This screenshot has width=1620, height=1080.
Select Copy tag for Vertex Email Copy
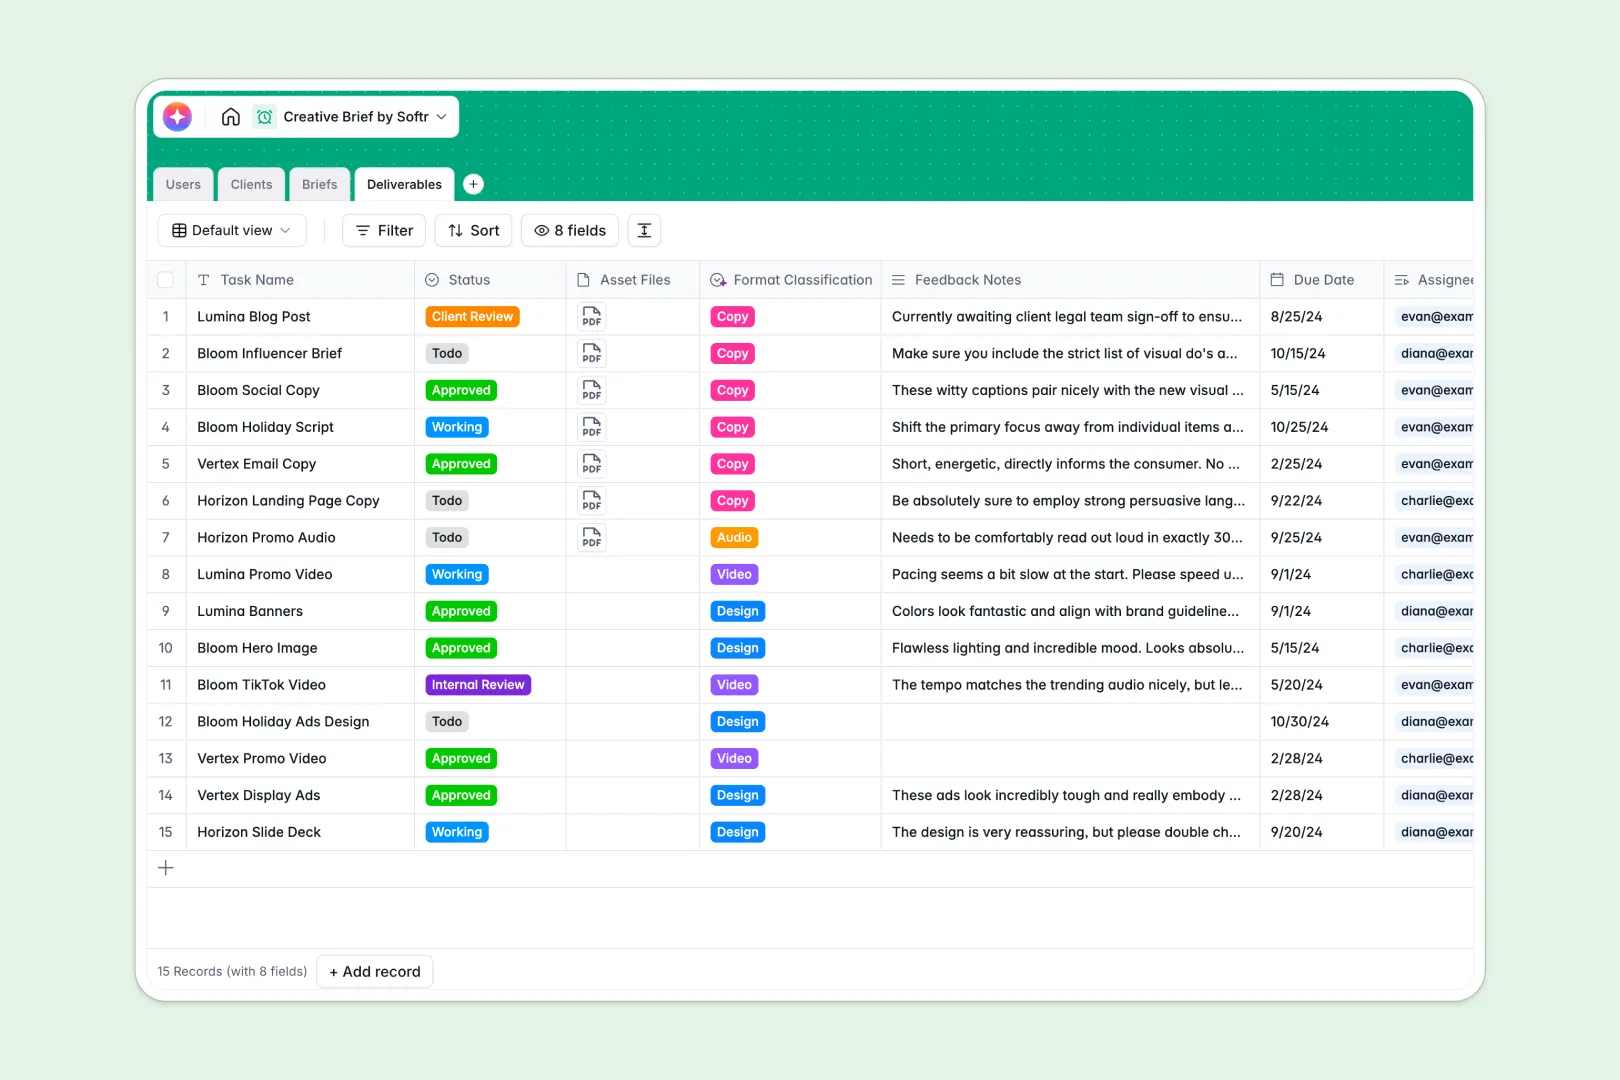[x=732, y=464]
